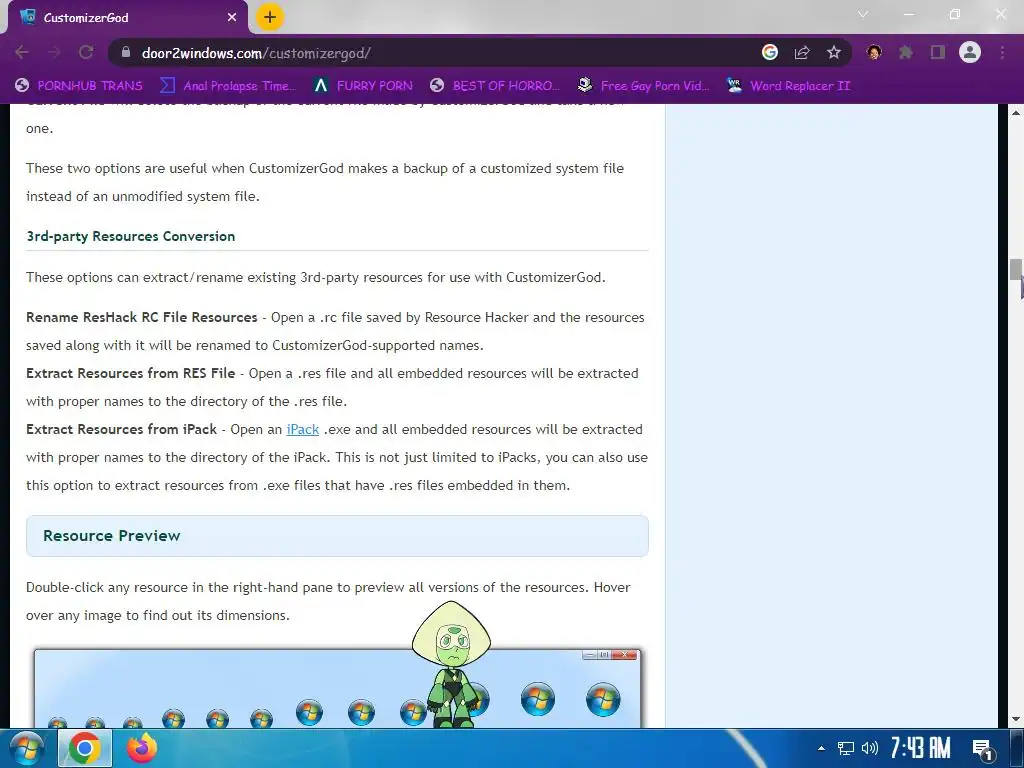
Task: Show hidden system tray icons
Action: point(822,748)
